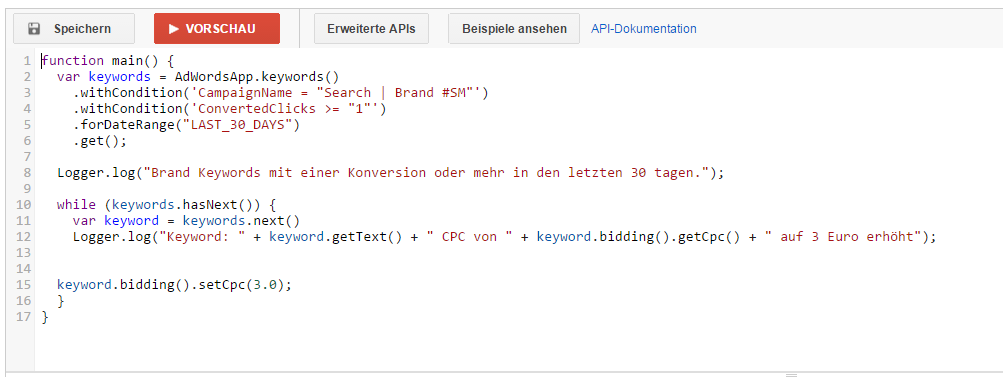Click the play triangle icon on Vorschau
This screenshot has width=1003, height=377.
173,29
